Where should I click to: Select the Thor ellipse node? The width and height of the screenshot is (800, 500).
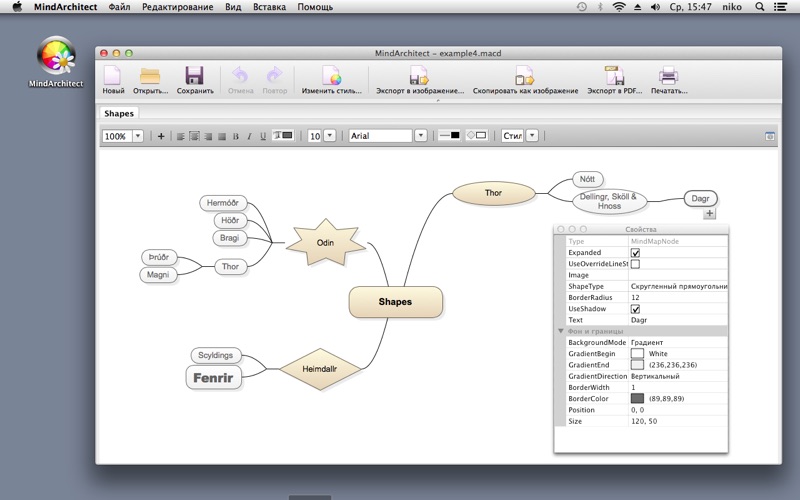tap(493, 193)
